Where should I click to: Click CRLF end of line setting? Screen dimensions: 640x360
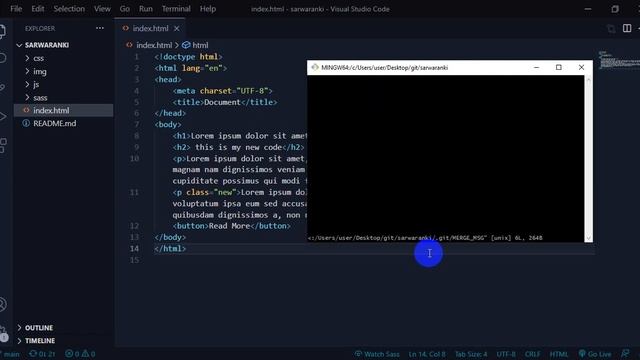click(532, 354)
